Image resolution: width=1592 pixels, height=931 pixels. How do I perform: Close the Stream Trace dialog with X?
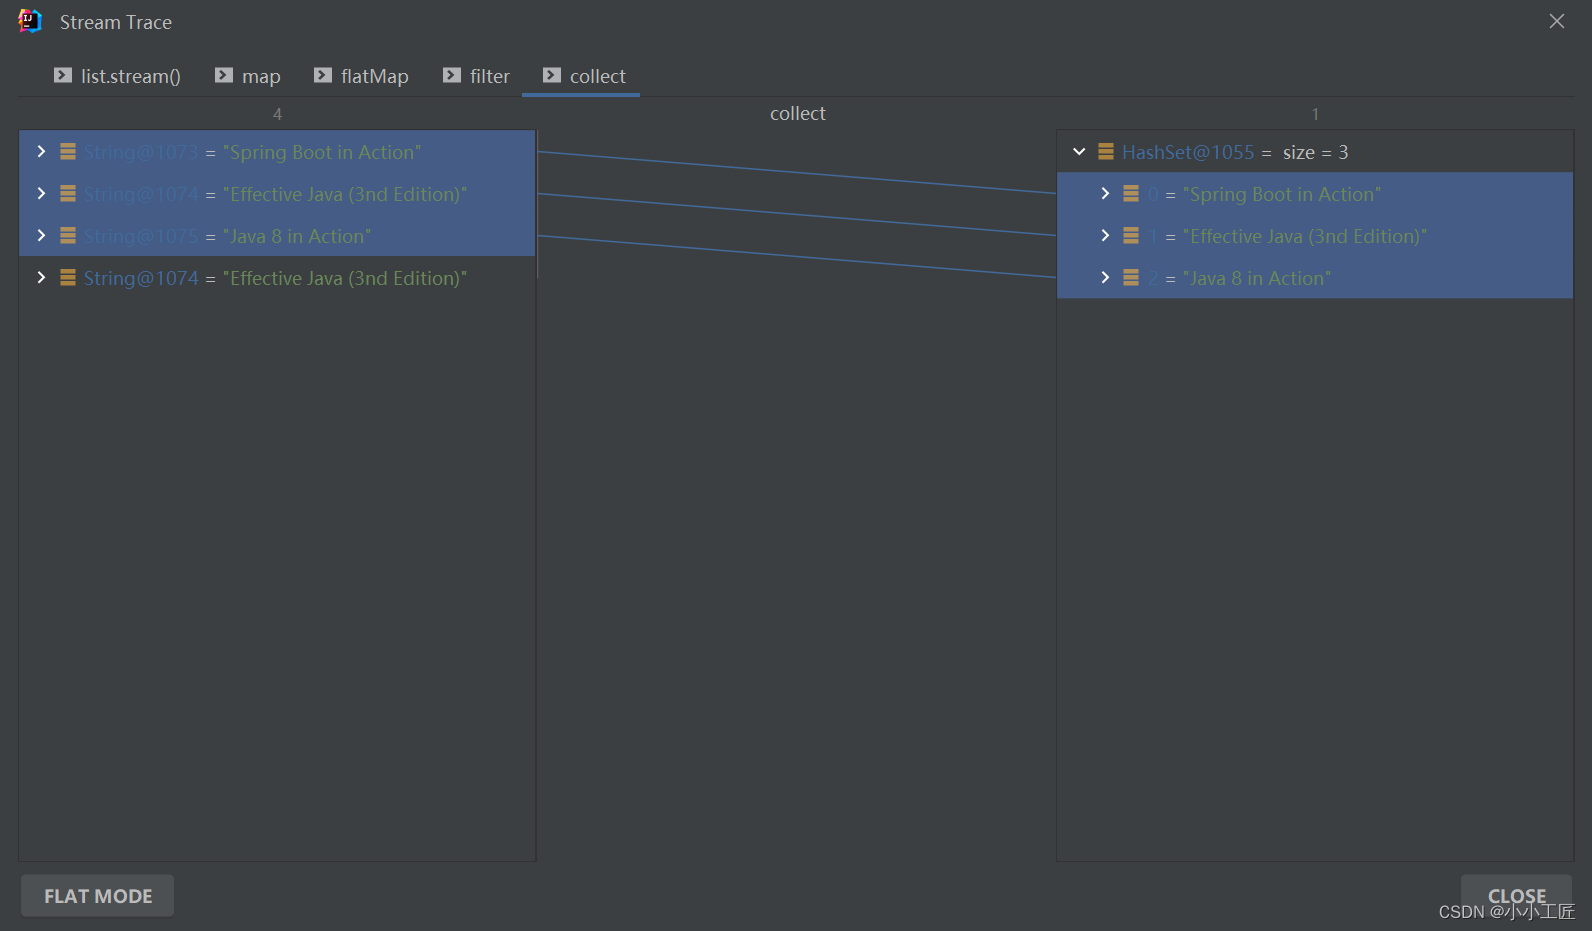tap(1557, 21)
